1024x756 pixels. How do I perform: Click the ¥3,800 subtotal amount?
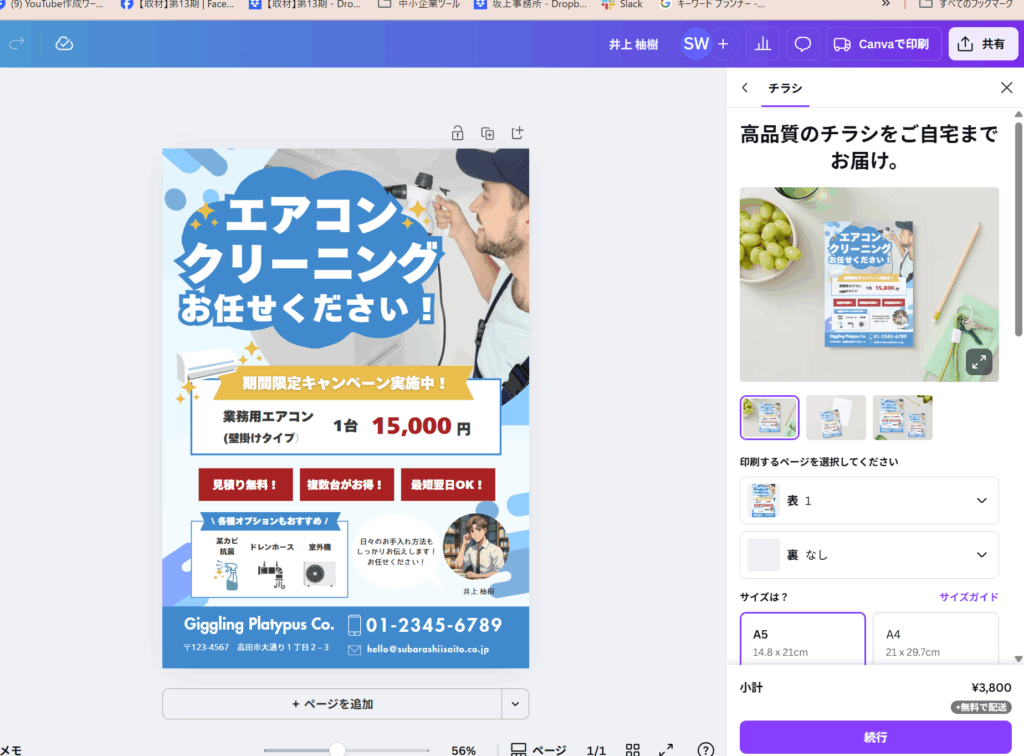coord(991,687)
